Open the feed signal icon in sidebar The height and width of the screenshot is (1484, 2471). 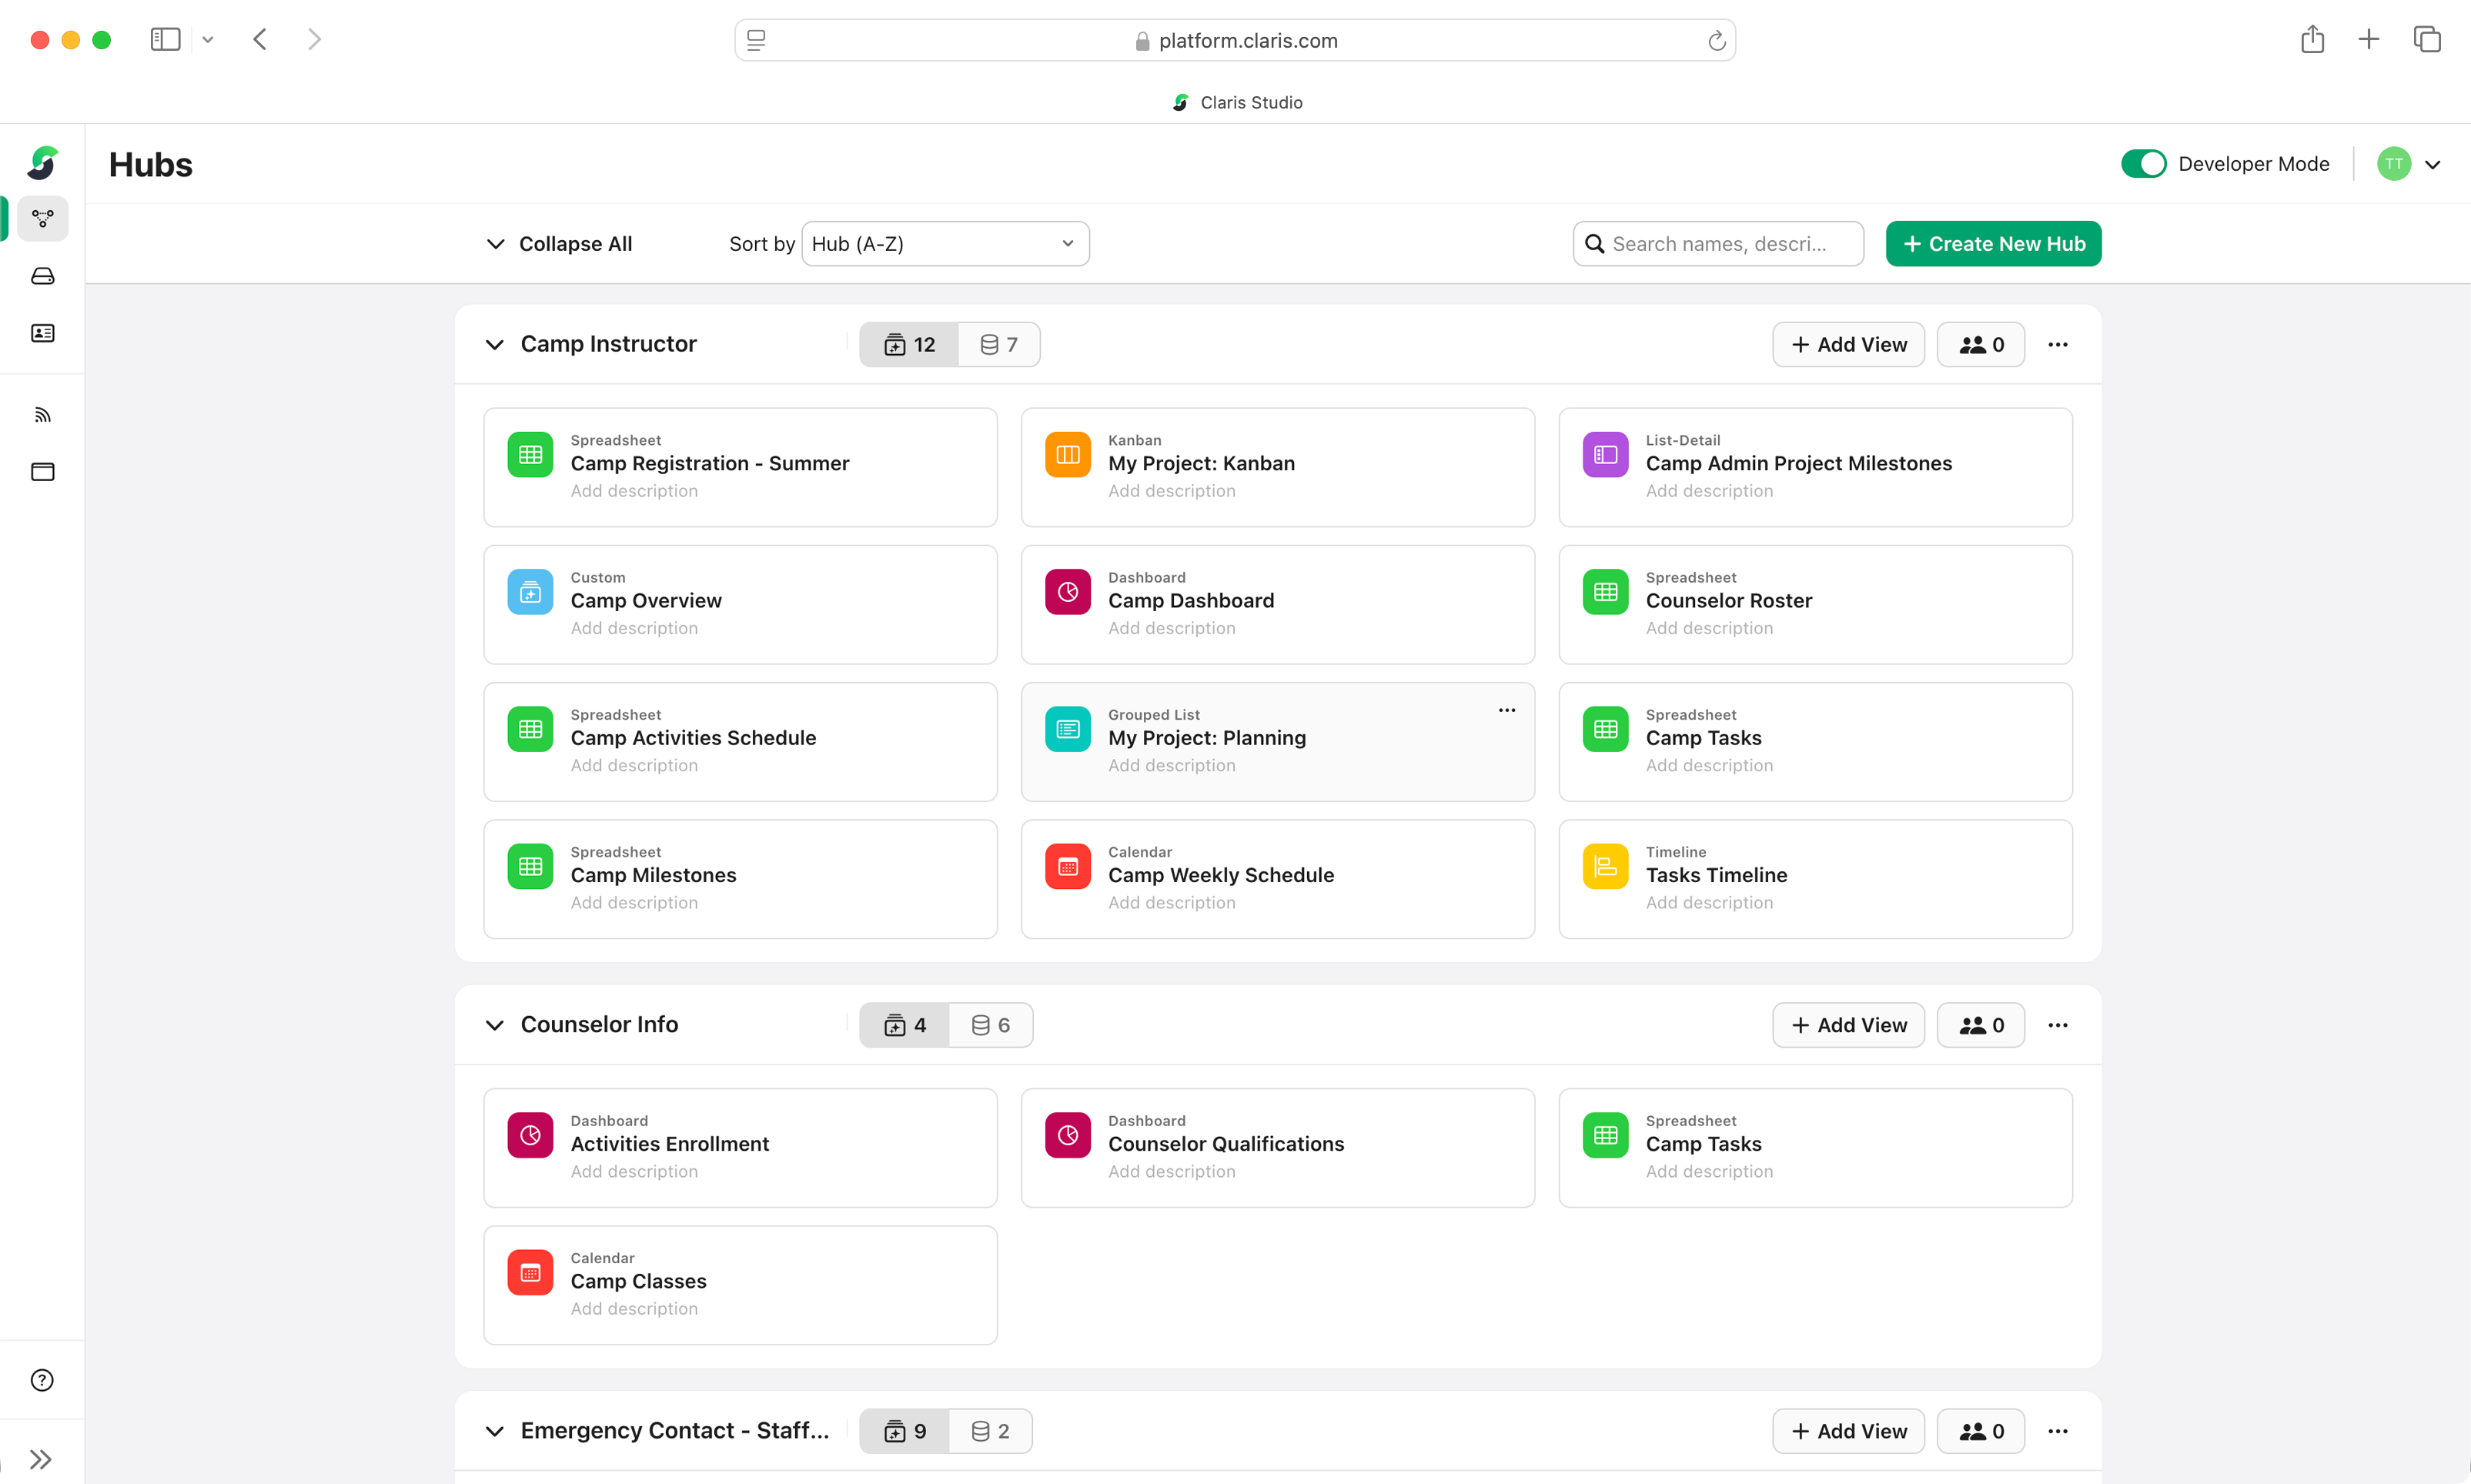coord(42,415)
